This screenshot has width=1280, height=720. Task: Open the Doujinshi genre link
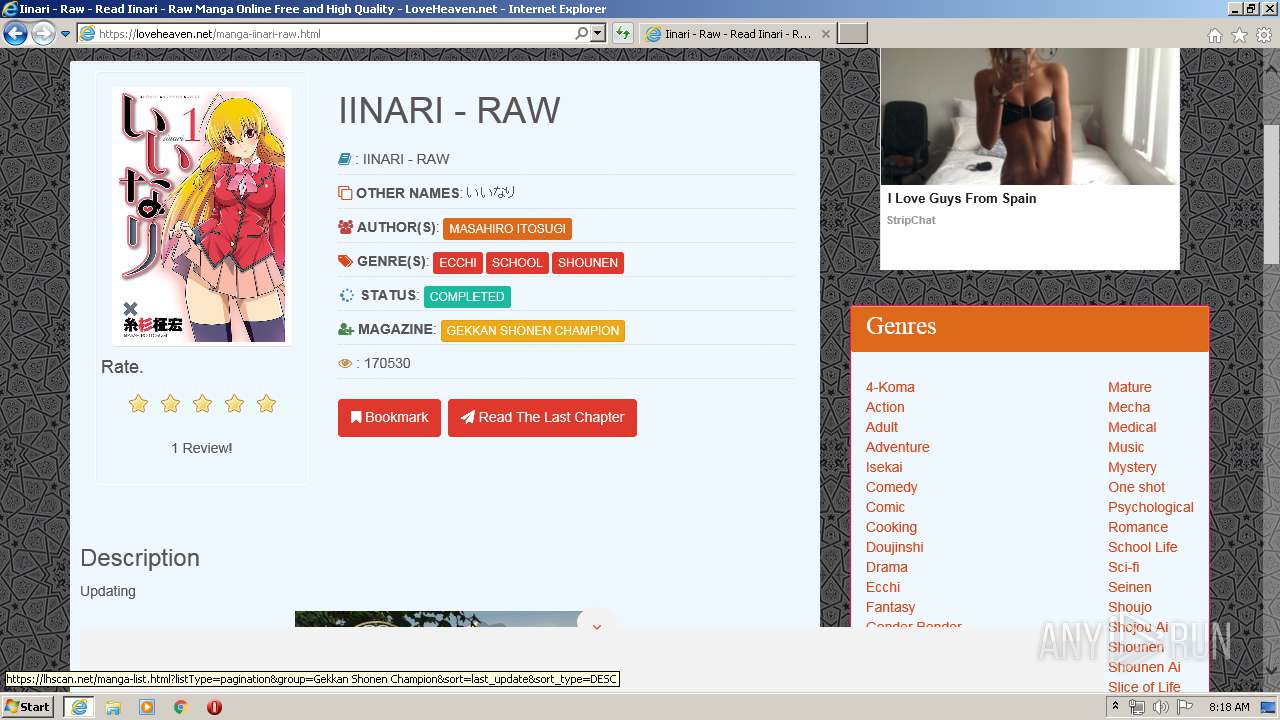click(x=895, y=547)
